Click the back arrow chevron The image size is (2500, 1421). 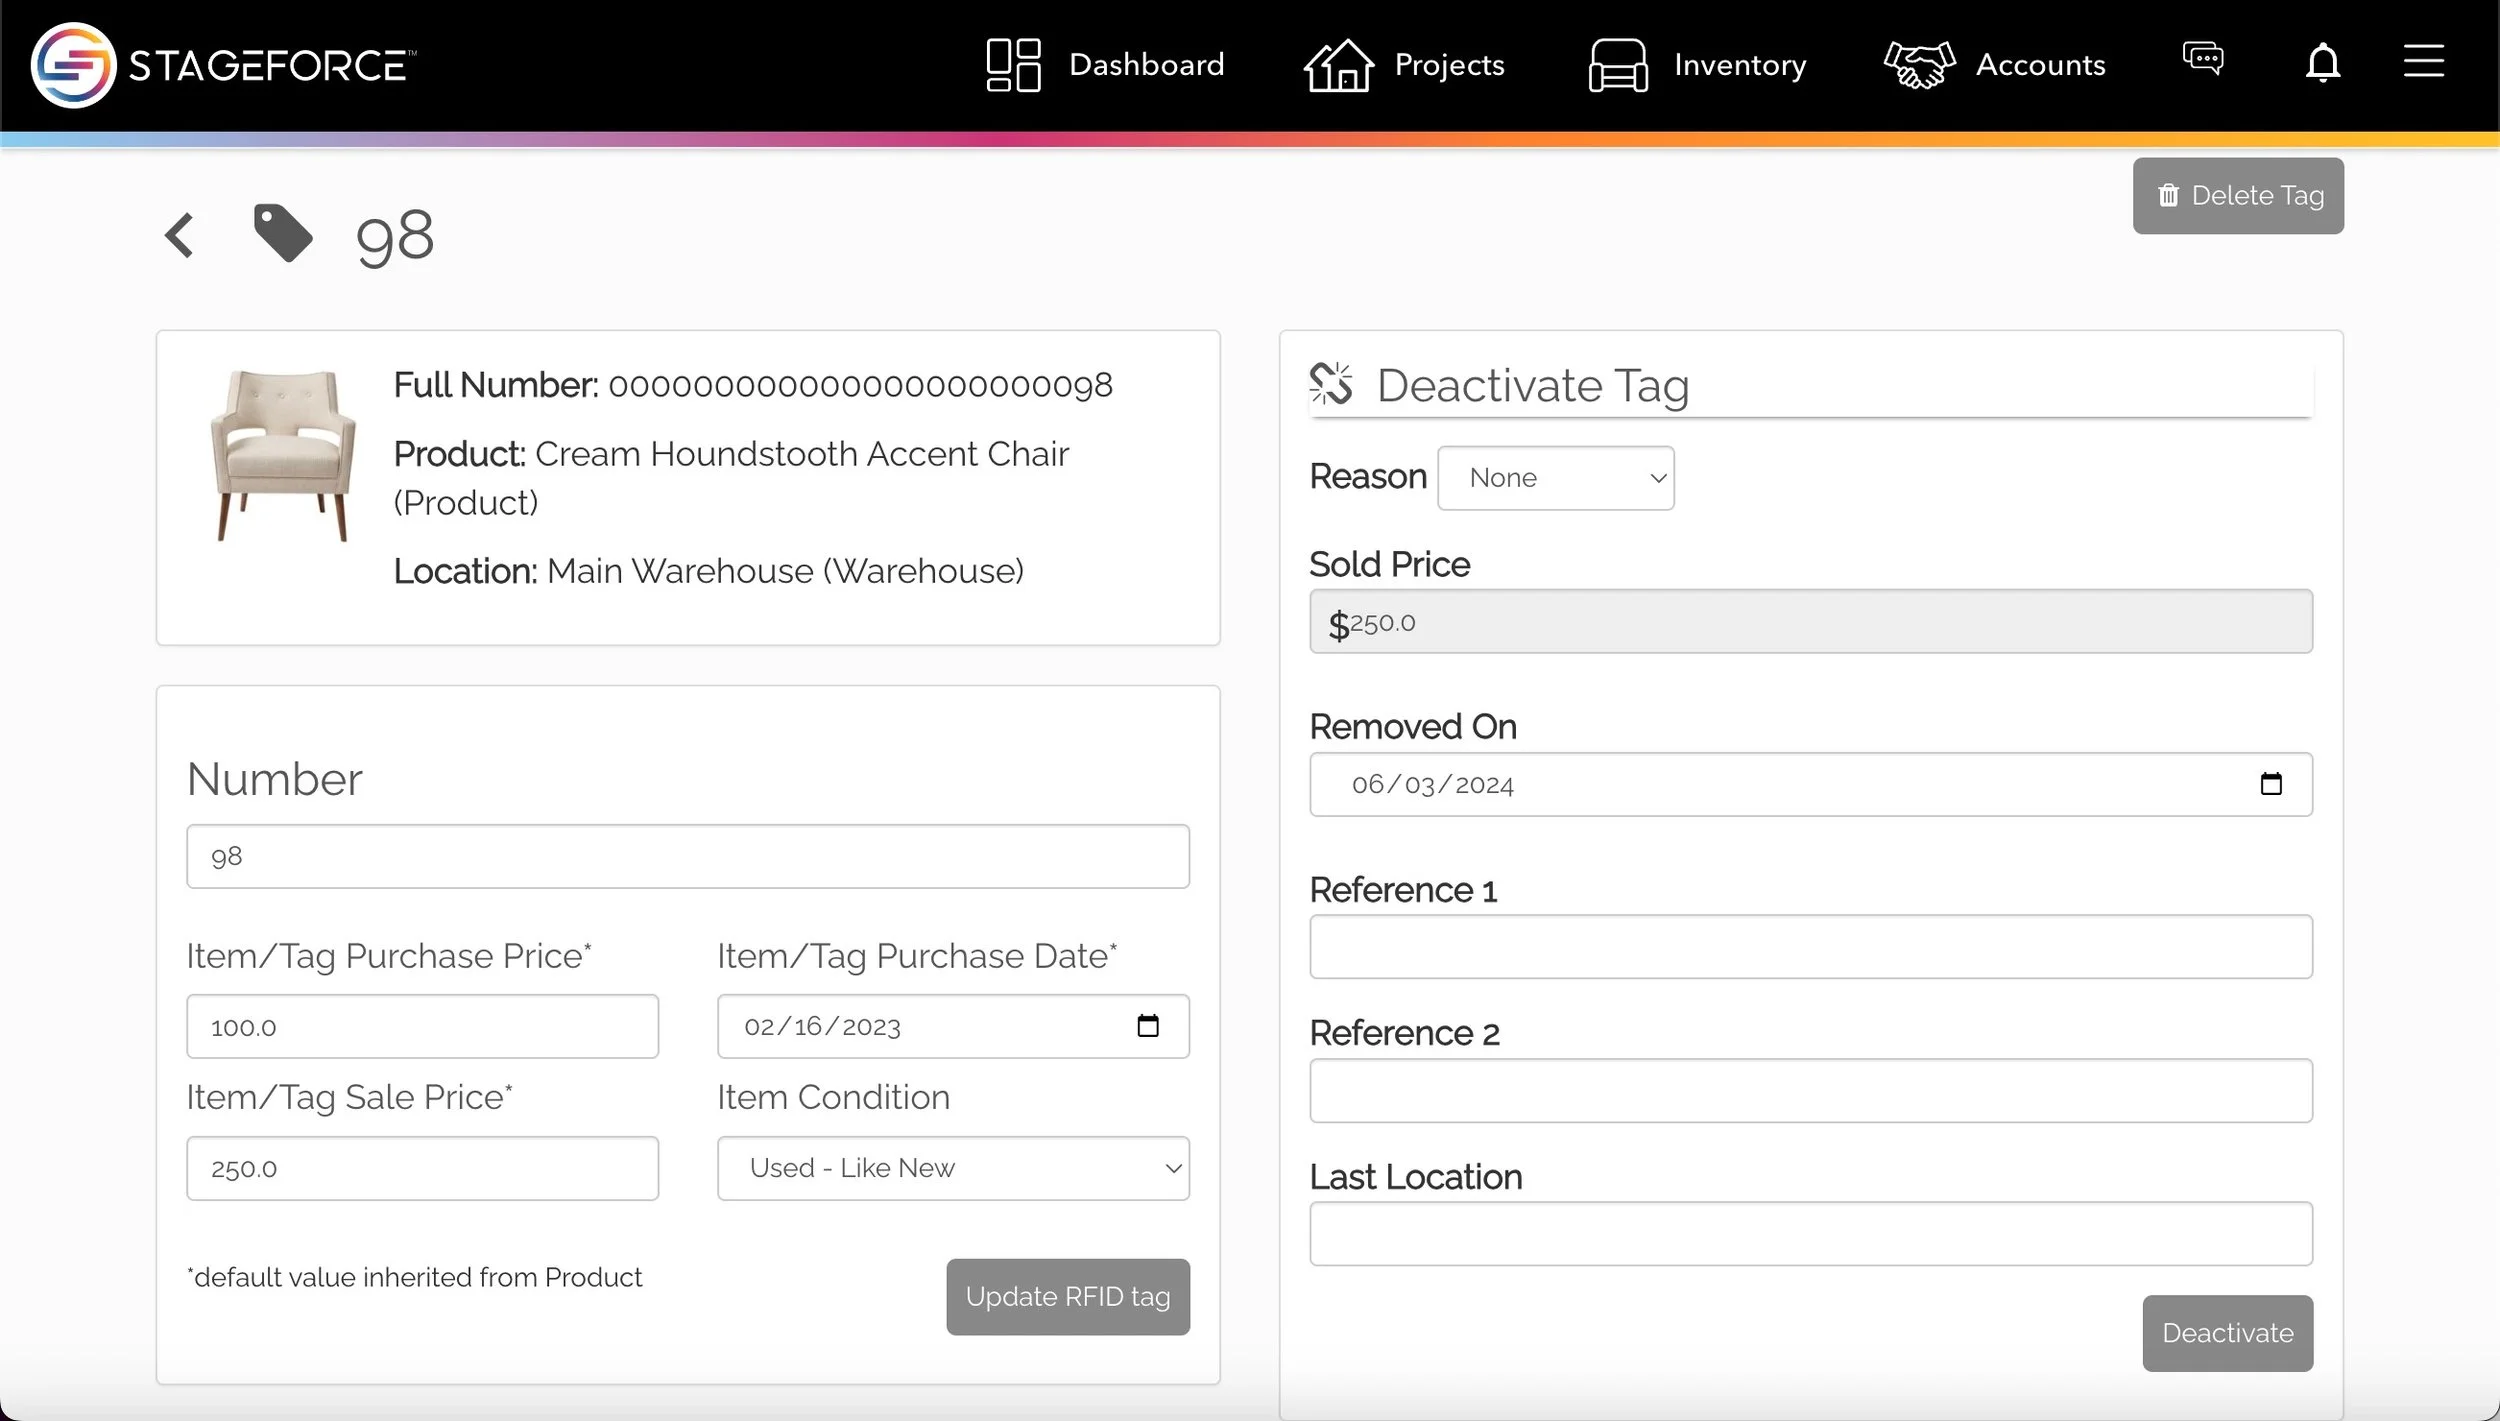tap(180, 236)
